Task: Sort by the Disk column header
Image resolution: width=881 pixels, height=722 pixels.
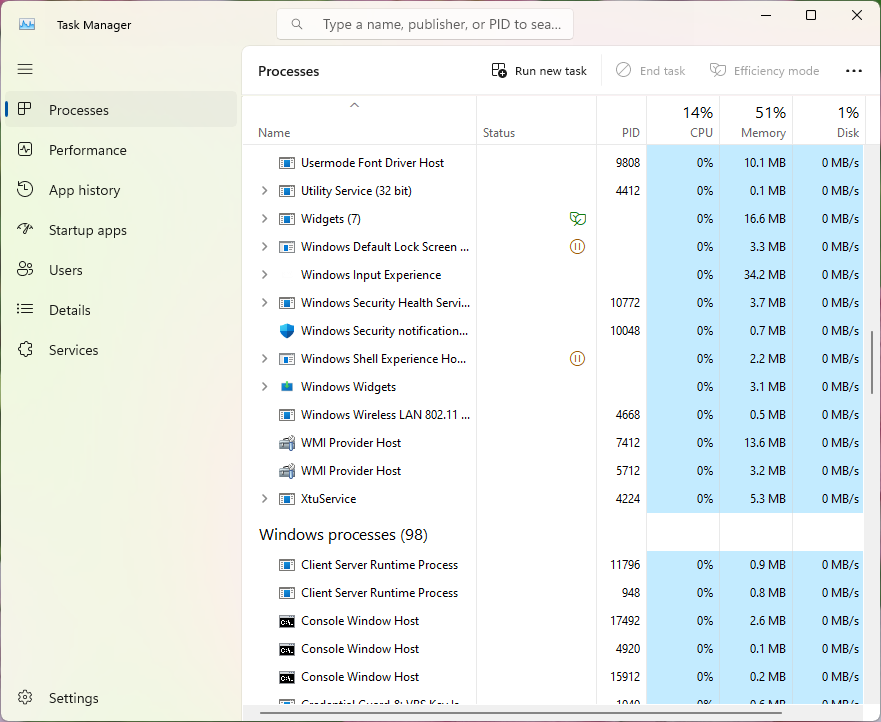Action: click(x=829, y=120)
